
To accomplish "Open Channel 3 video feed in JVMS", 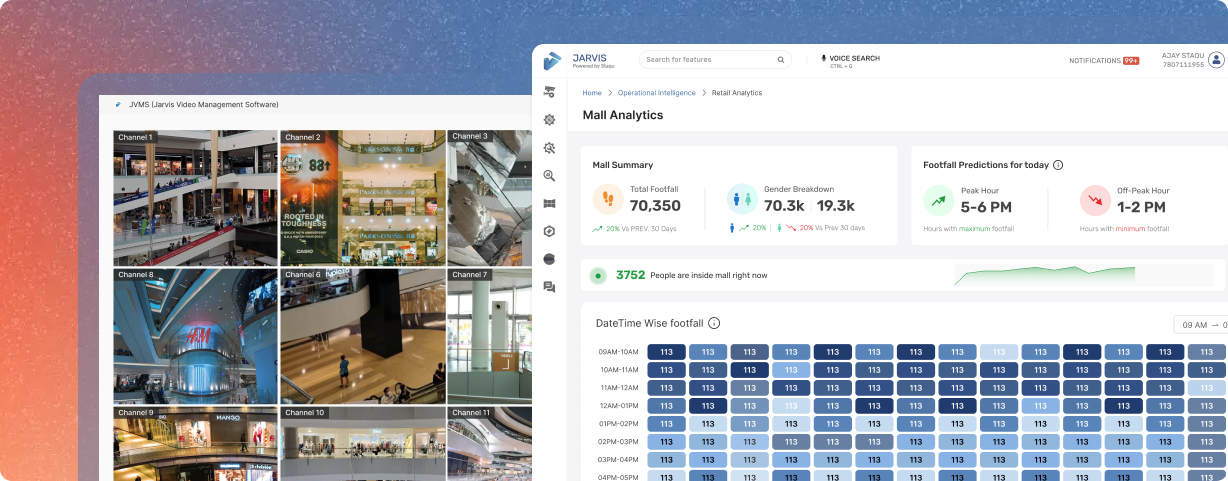I will click(489, 197).
